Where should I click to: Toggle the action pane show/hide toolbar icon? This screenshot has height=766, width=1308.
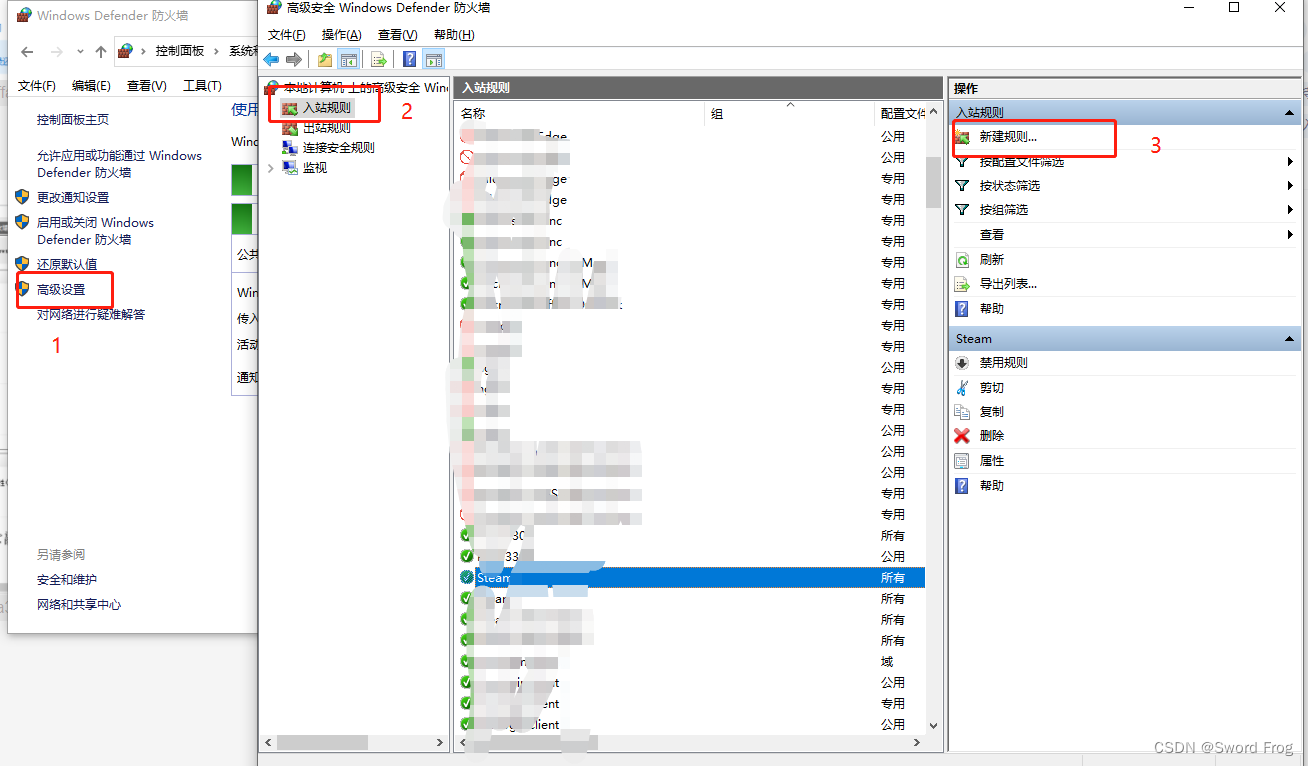pos(434,59)
